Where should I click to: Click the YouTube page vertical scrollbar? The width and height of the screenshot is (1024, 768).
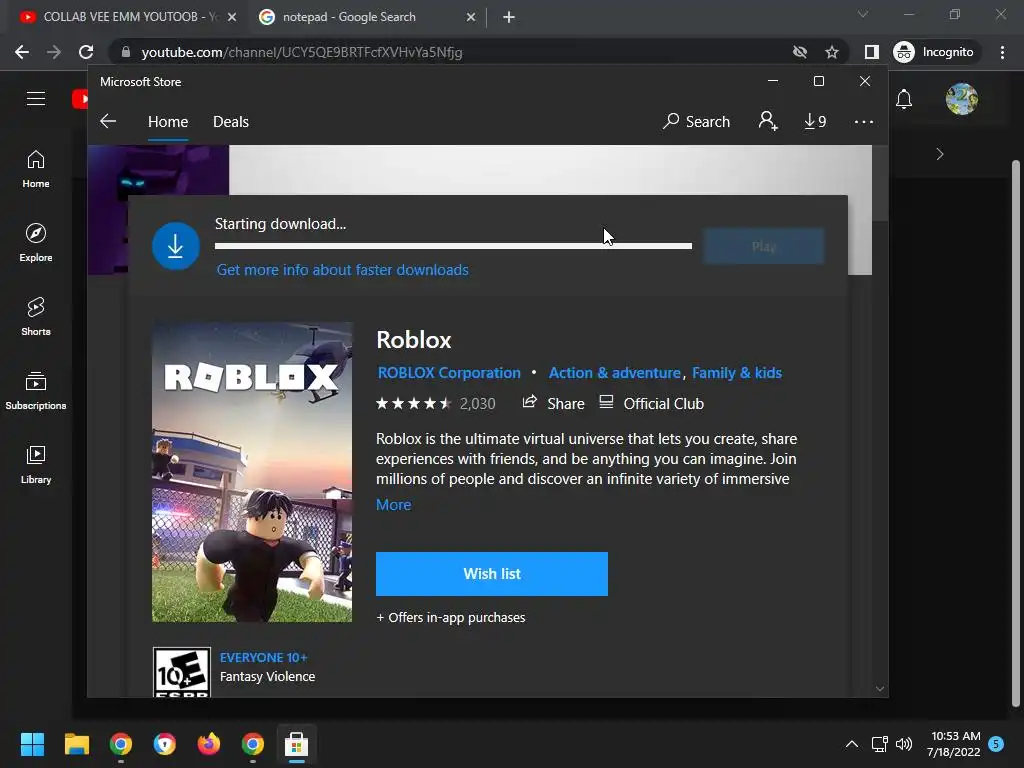[x=1016, y=434]
